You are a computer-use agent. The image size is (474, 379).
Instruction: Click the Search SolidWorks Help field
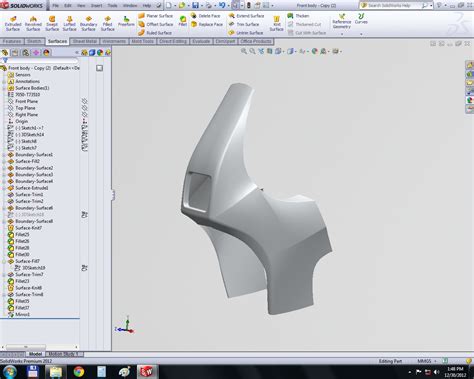click(393, 5)
